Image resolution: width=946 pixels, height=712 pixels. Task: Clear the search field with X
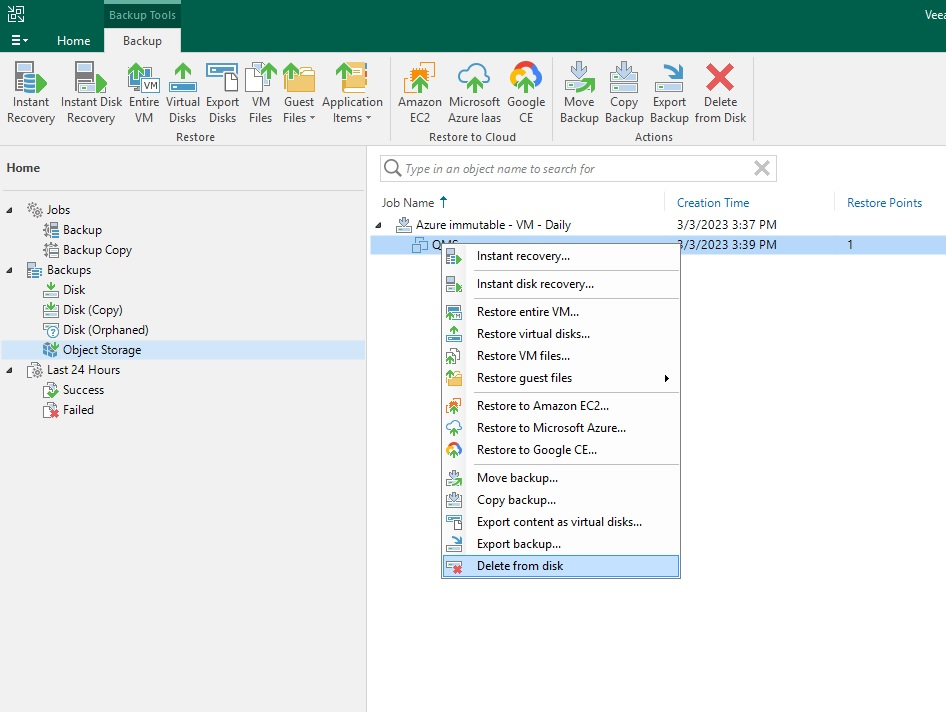point(762,168)
